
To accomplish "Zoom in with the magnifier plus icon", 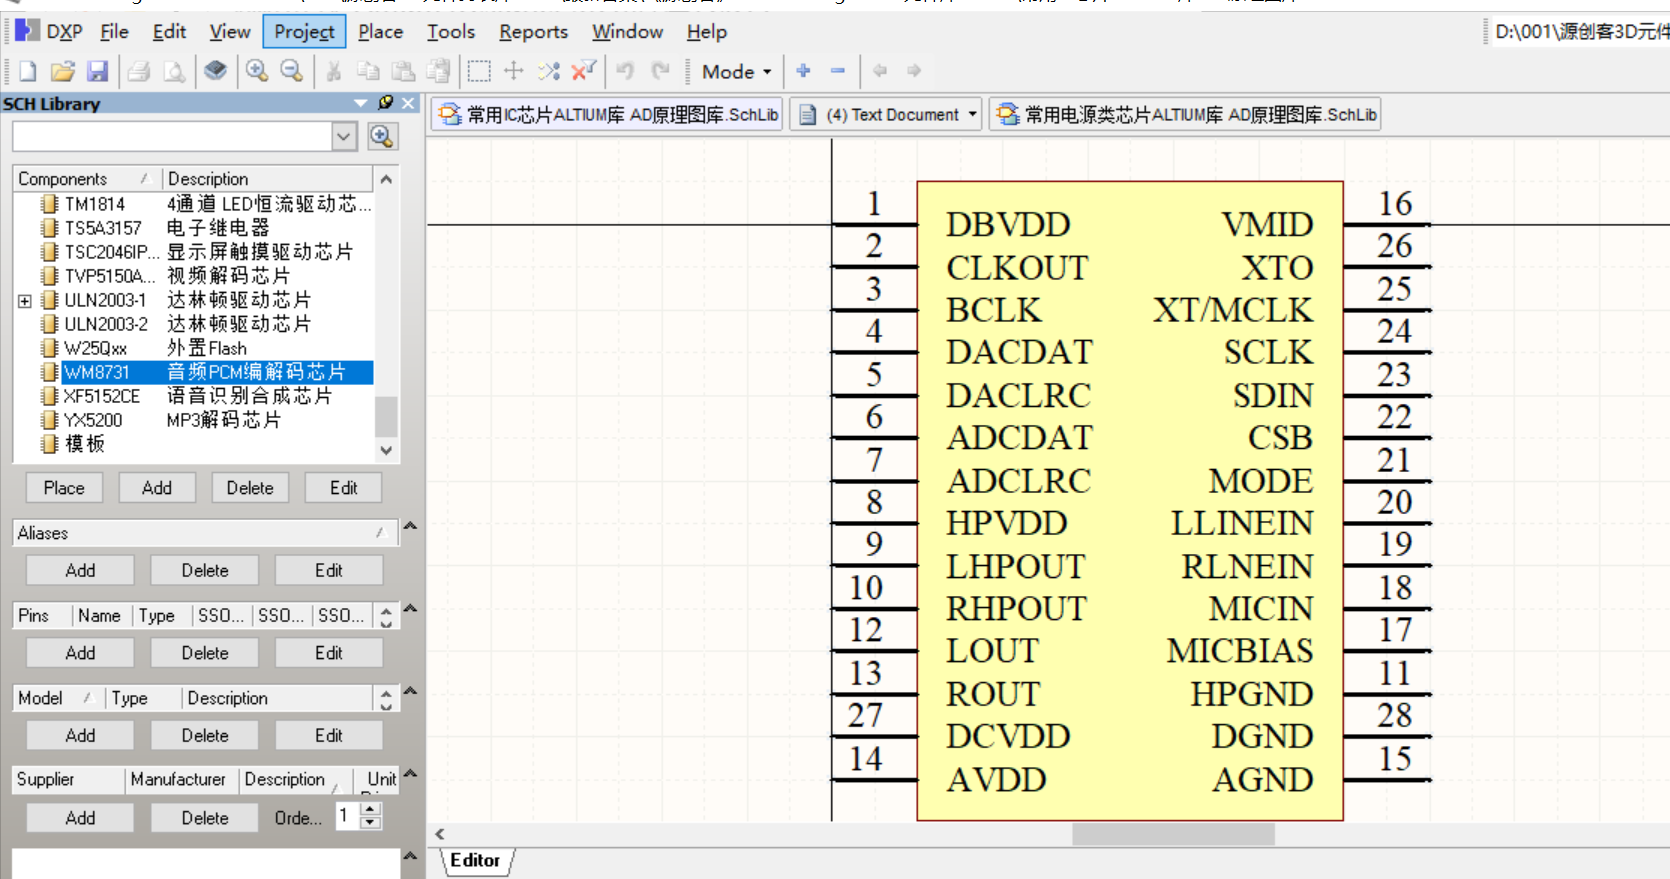I will coord(257,71).
